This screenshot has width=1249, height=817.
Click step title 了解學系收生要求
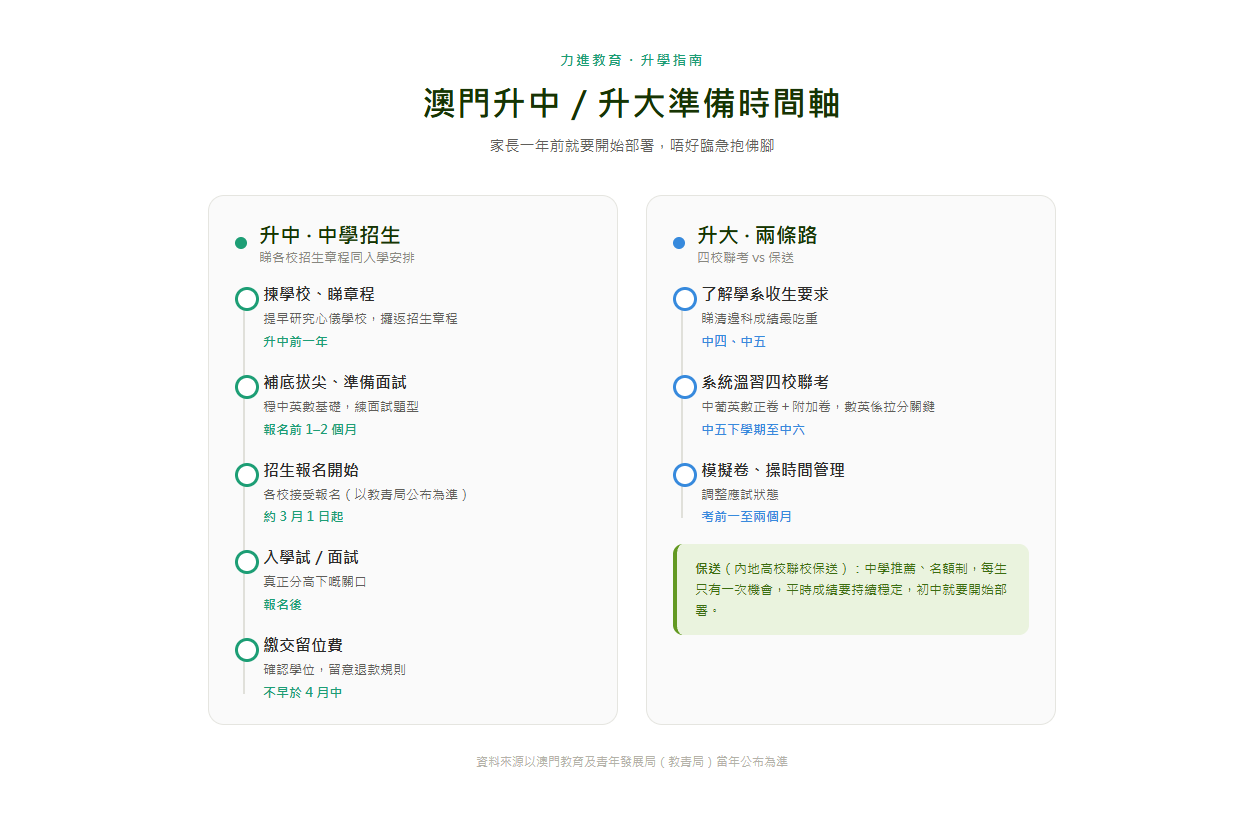(x=765, y=295)
